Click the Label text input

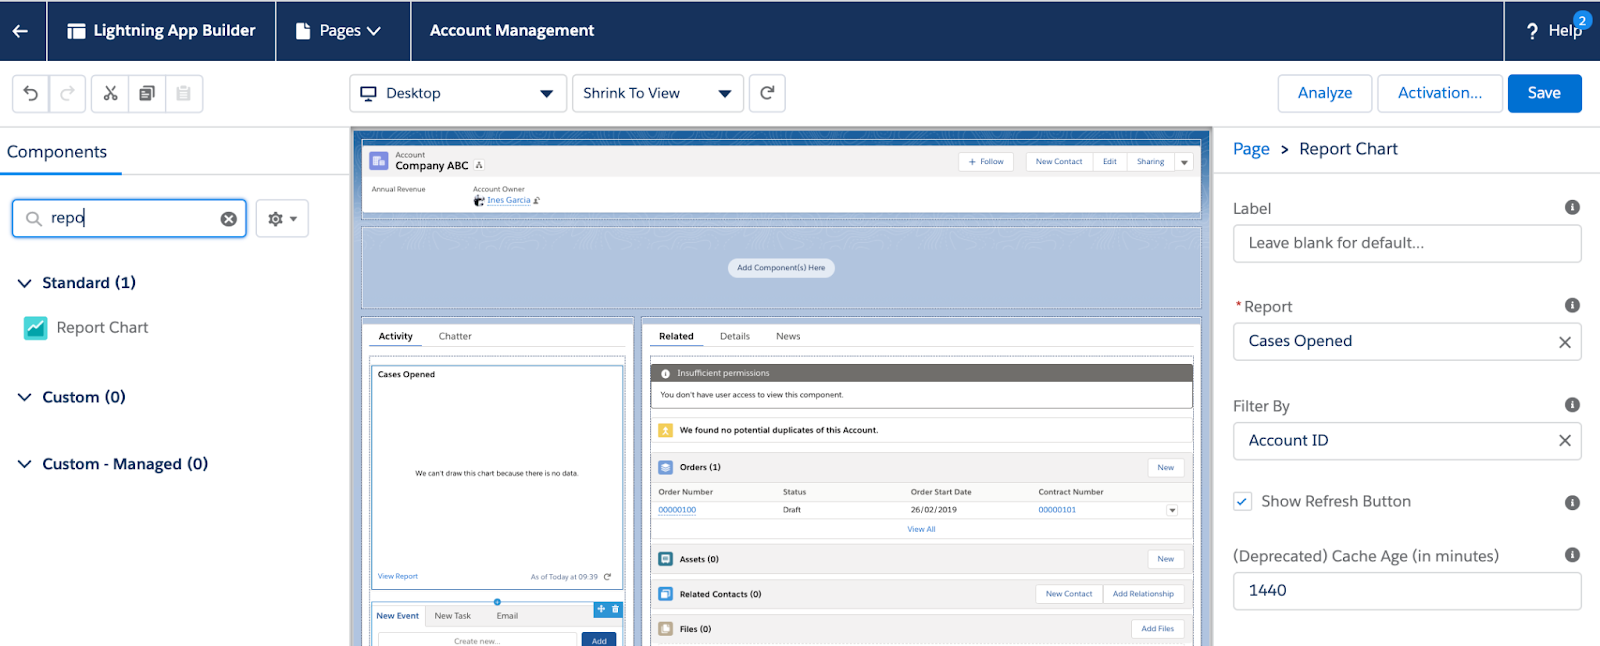pyautogui.click(x=1407, y=243)
